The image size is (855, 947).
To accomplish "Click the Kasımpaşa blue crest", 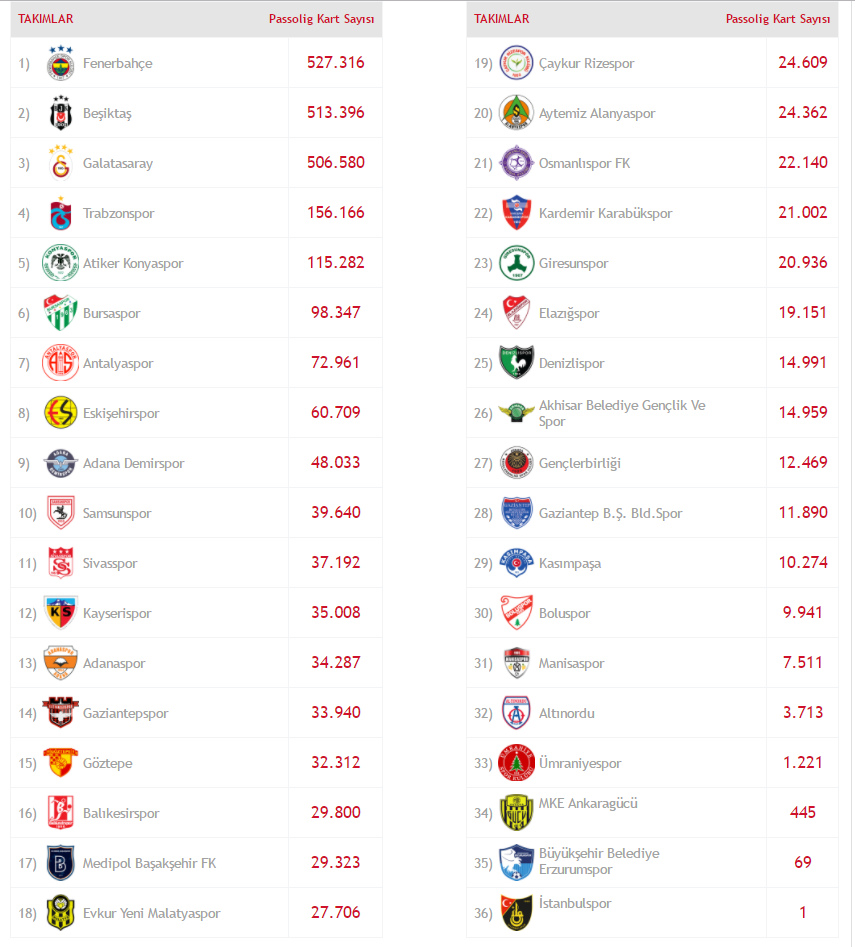I will click(516, 563).
